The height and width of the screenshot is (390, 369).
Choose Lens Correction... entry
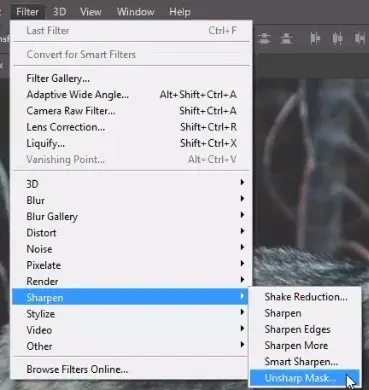click(x=131, y=127)
